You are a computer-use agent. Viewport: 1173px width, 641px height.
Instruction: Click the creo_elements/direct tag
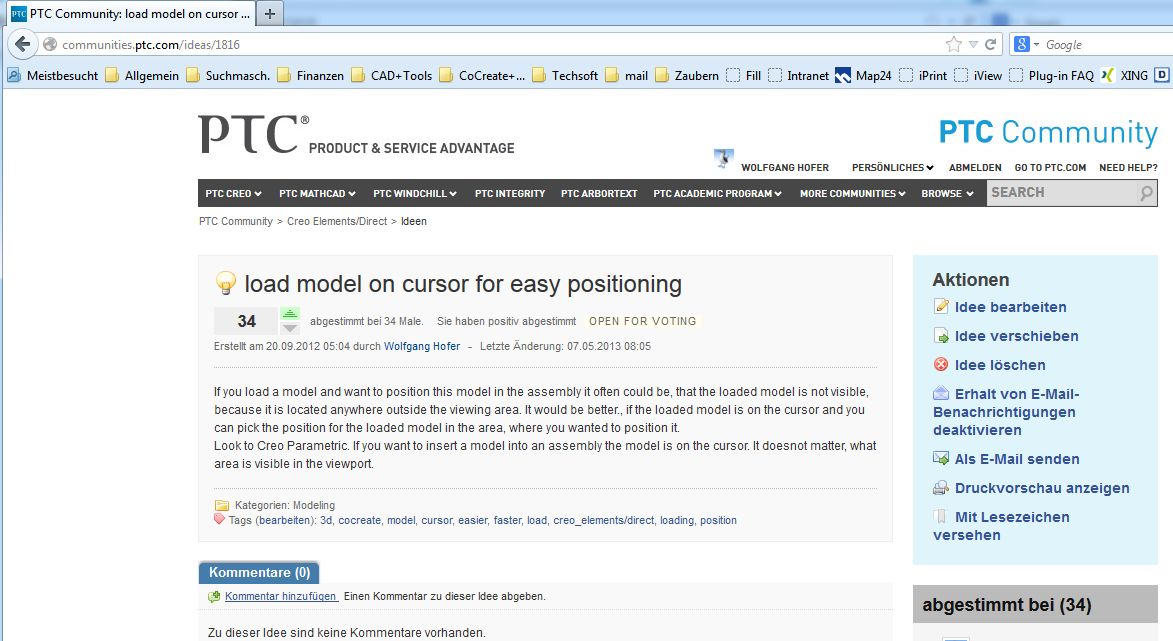pos(604,520)
